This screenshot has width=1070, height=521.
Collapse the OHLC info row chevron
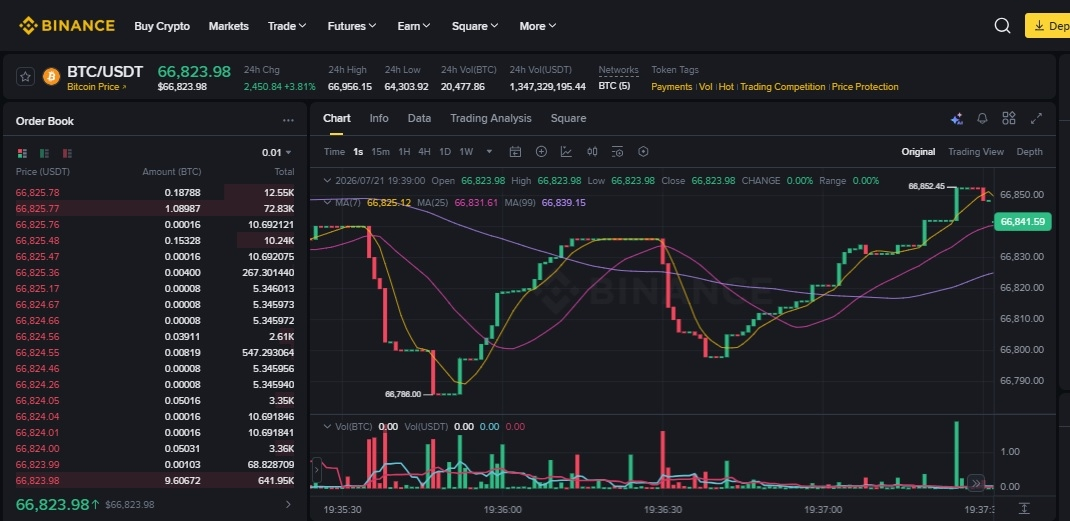click(x=326, y=181)
